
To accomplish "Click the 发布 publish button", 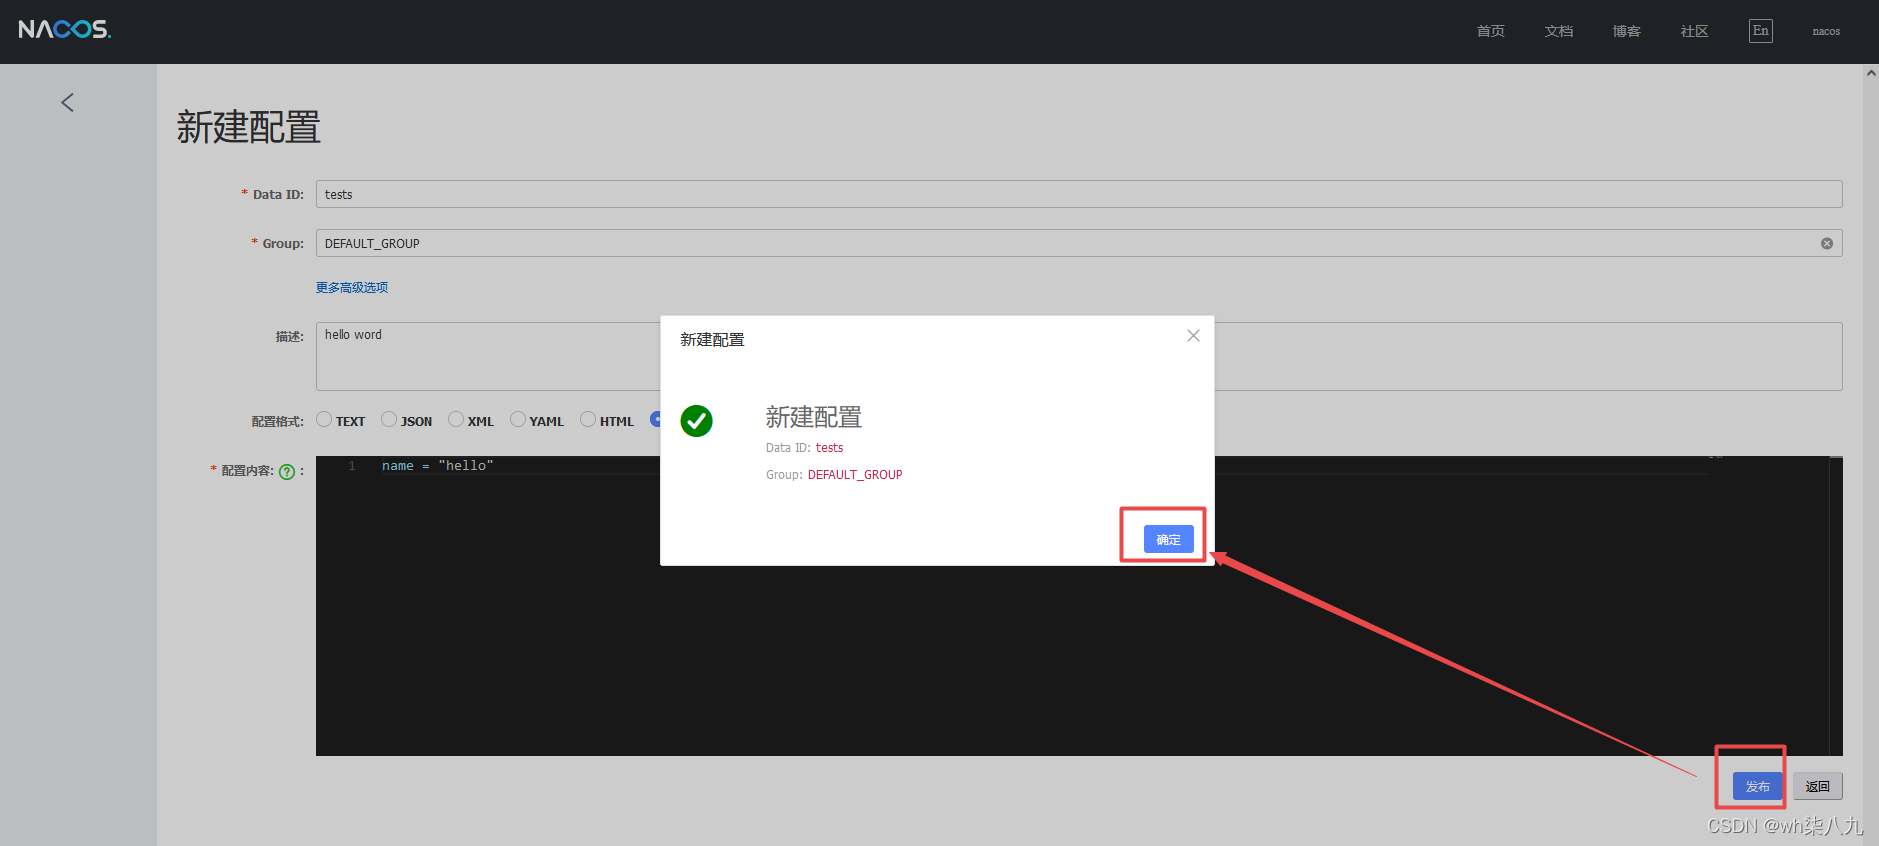I will [x=1757, y=786].
